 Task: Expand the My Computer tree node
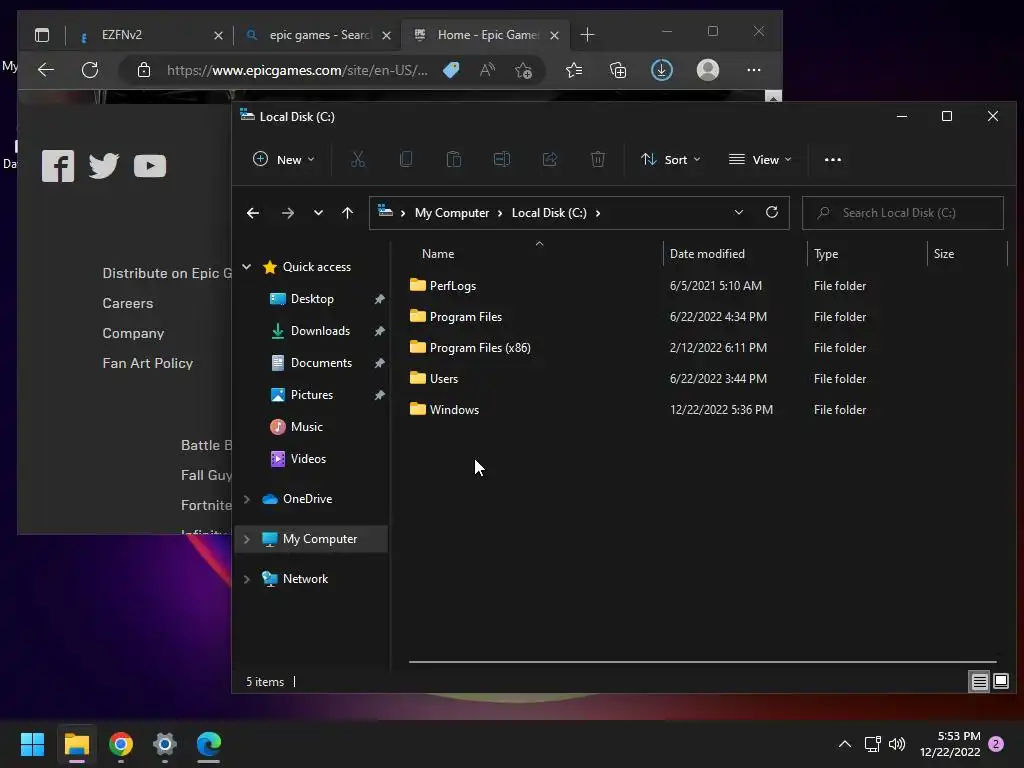pos(247,539)
